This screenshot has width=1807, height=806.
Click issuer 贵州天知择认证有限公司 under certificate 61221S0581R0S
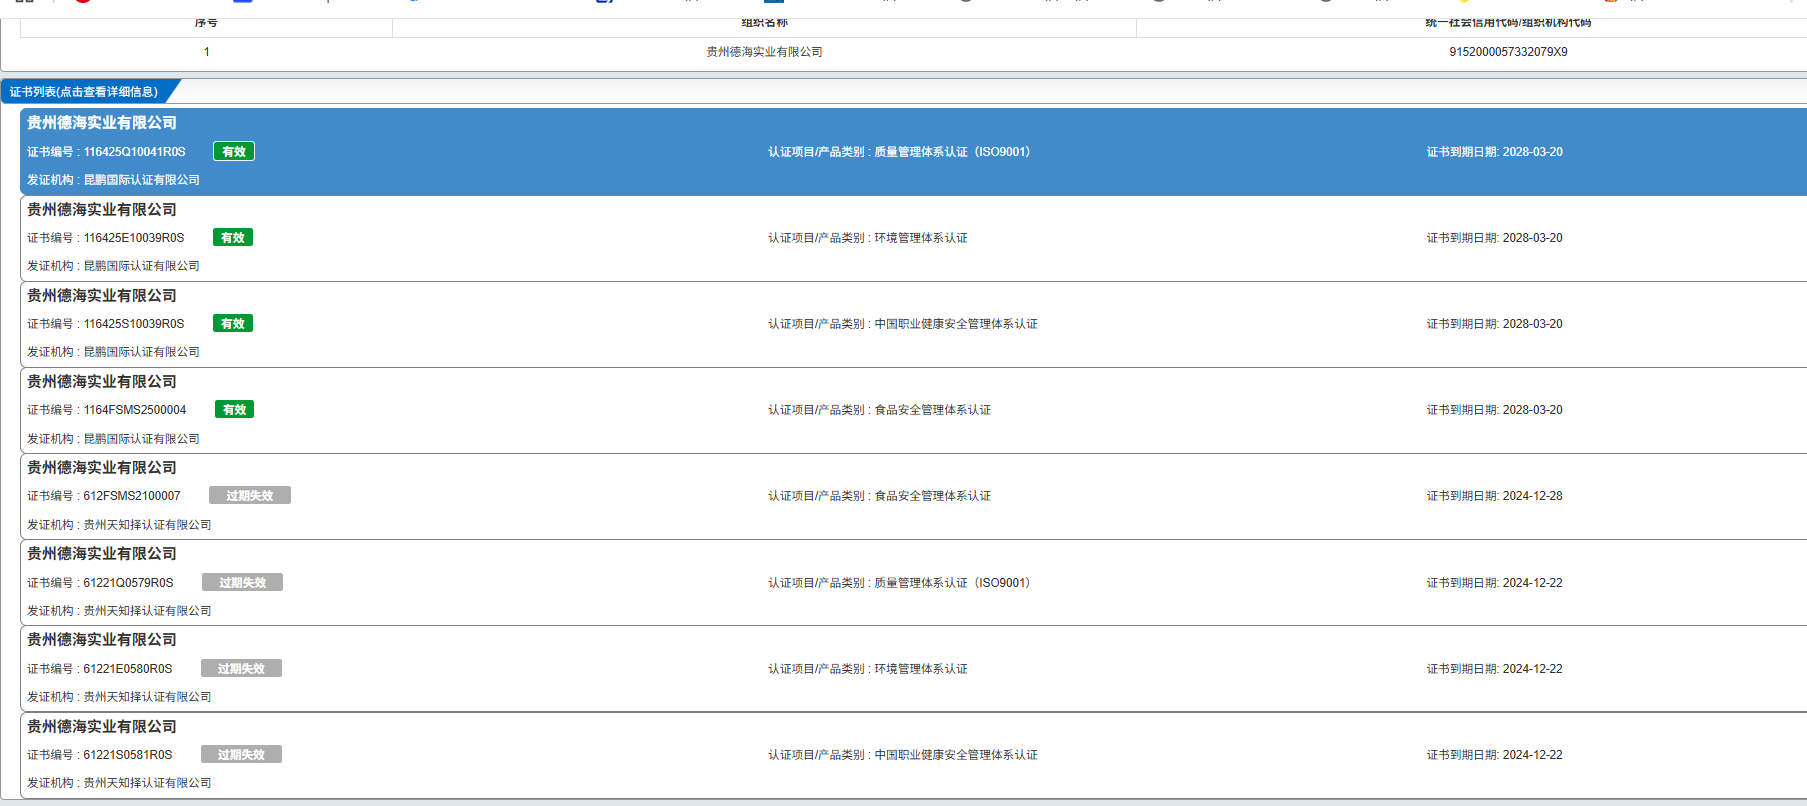(x=148, y=783)
